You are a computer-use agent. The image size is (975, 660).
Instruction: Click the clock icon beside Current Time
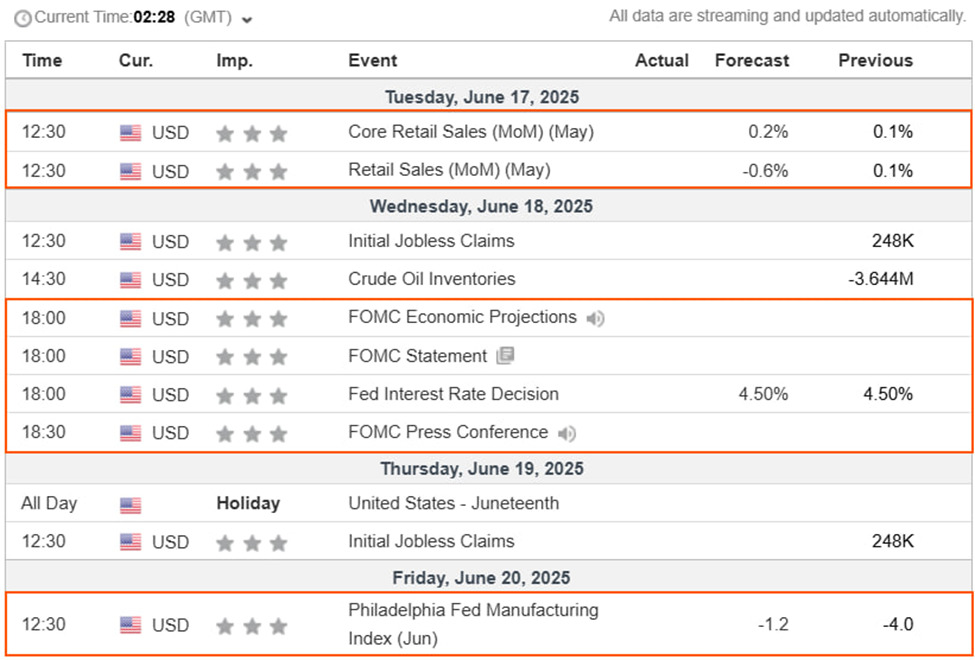pyautogui.click(x=25, y=17)
